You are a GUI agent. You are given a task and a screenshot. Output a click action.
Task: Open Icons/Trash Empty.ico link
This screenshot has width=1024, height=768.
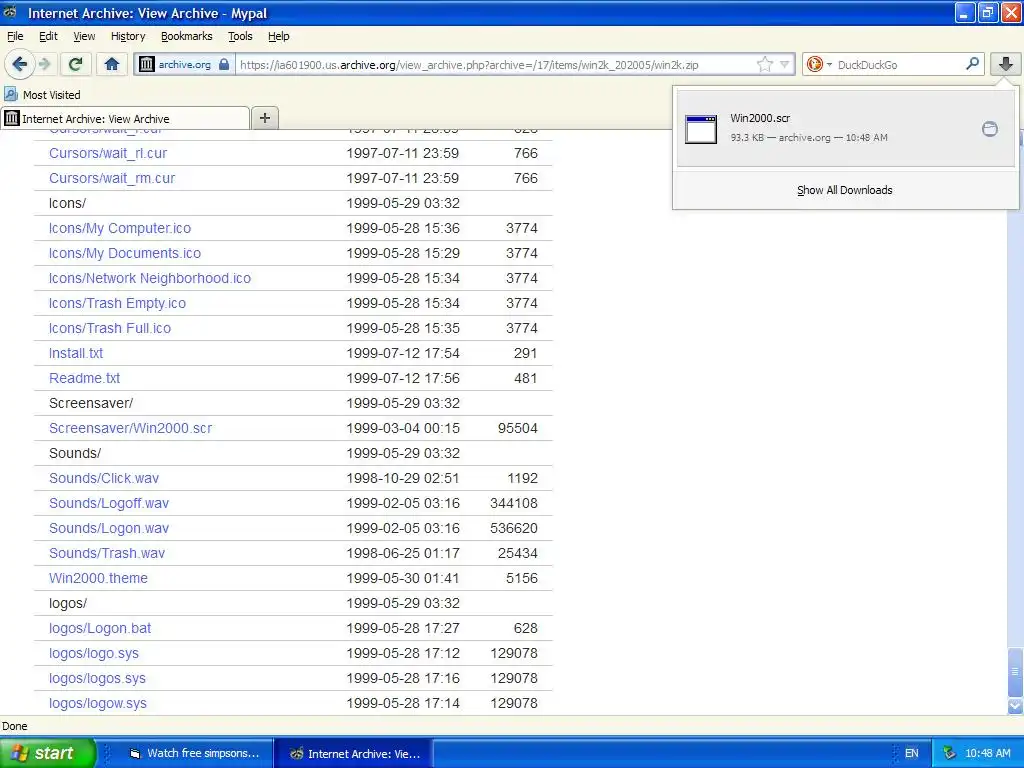(x=117, y=303)
